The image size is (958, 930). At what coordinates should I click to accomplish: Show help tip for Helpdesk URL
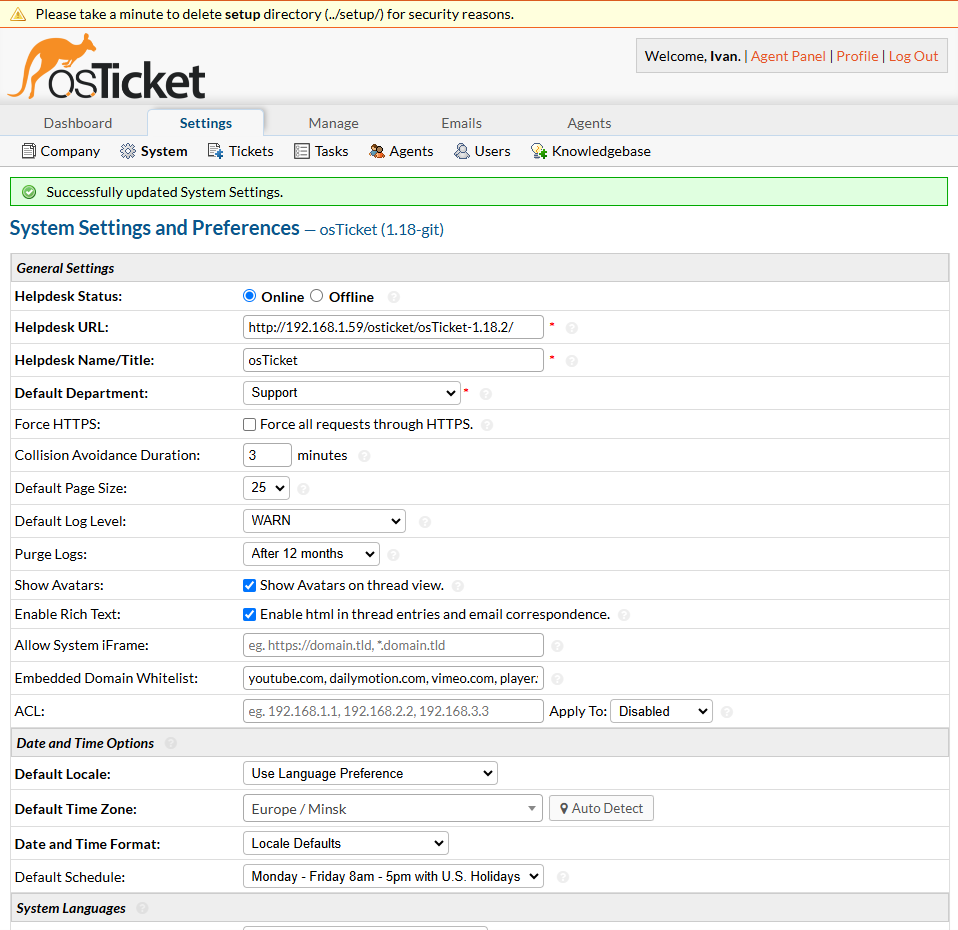[572, 328]
